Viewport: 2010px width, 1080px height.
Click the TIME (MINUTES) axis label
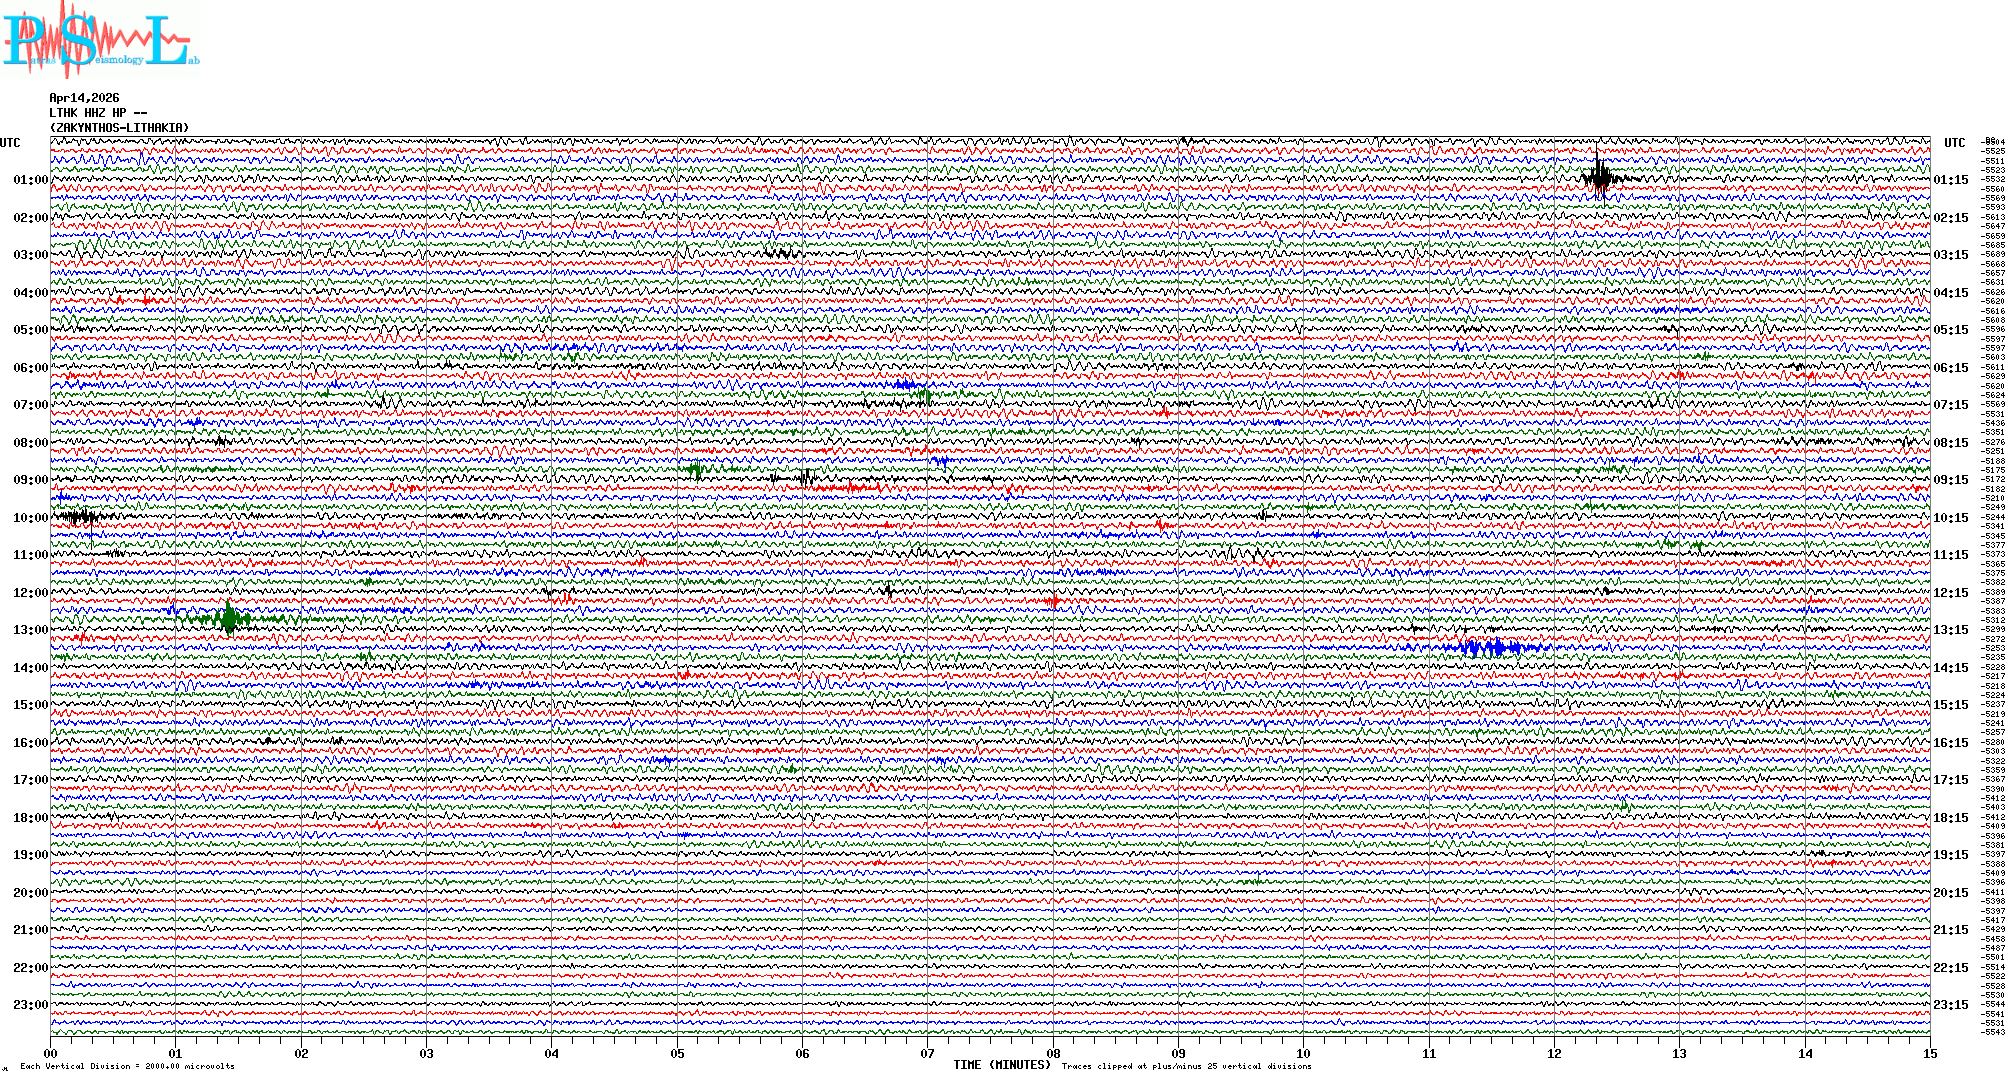click(x=1002, y=1065)
